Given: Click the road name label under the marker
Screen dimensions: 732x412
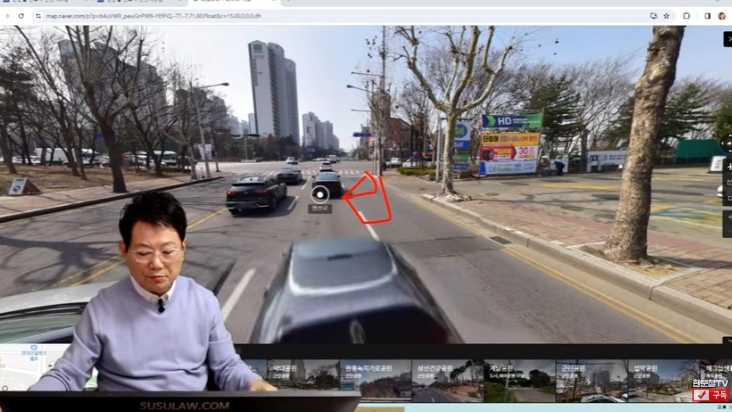Looking at the screenshot, I should 320,209.
